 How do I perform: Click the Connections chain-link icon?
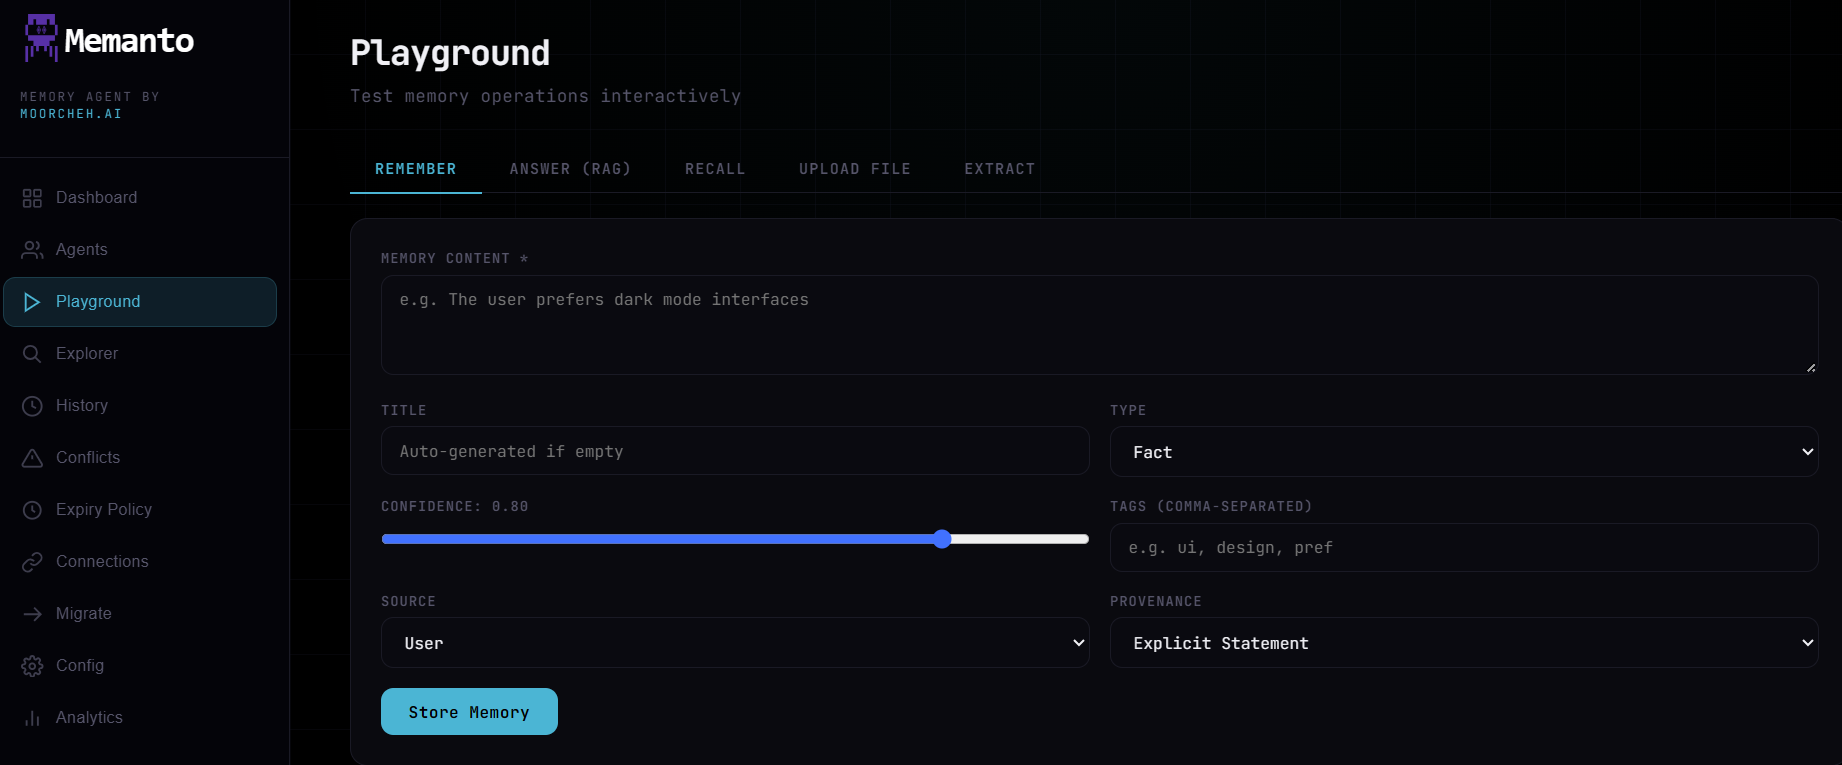pos(32,562)
